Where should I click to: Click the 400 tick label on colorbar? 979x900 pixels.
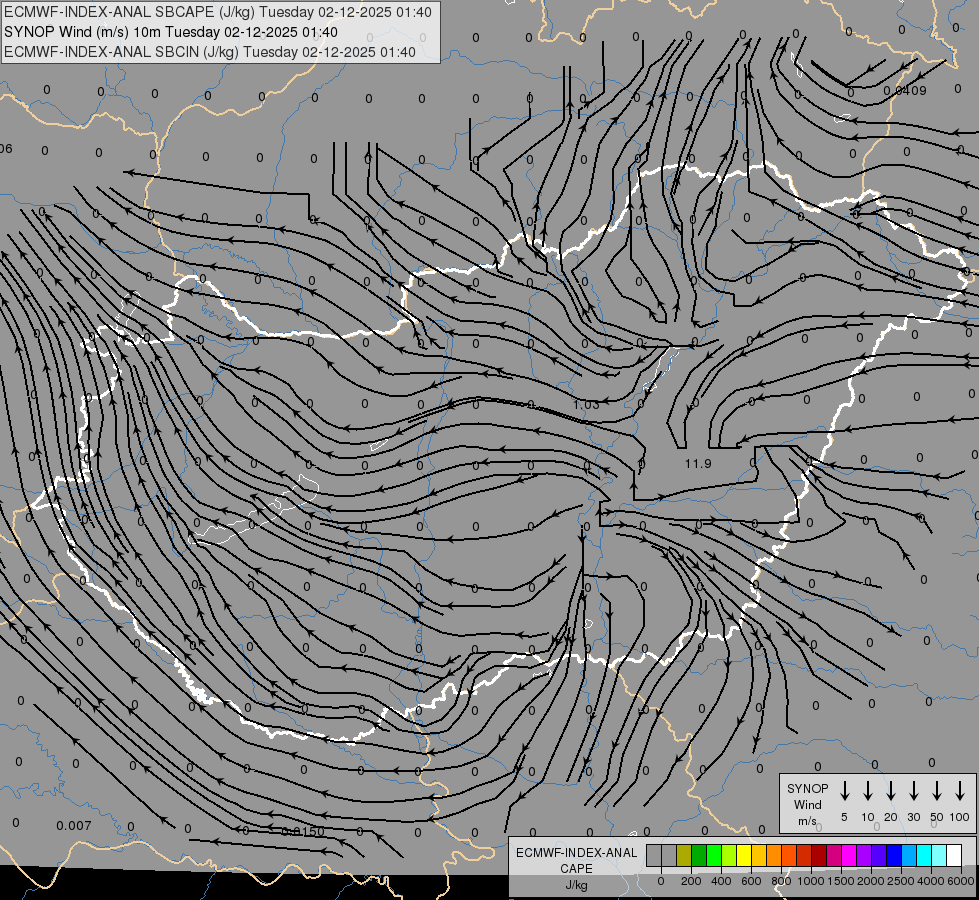pyautogui.click(x=721, y=881)
